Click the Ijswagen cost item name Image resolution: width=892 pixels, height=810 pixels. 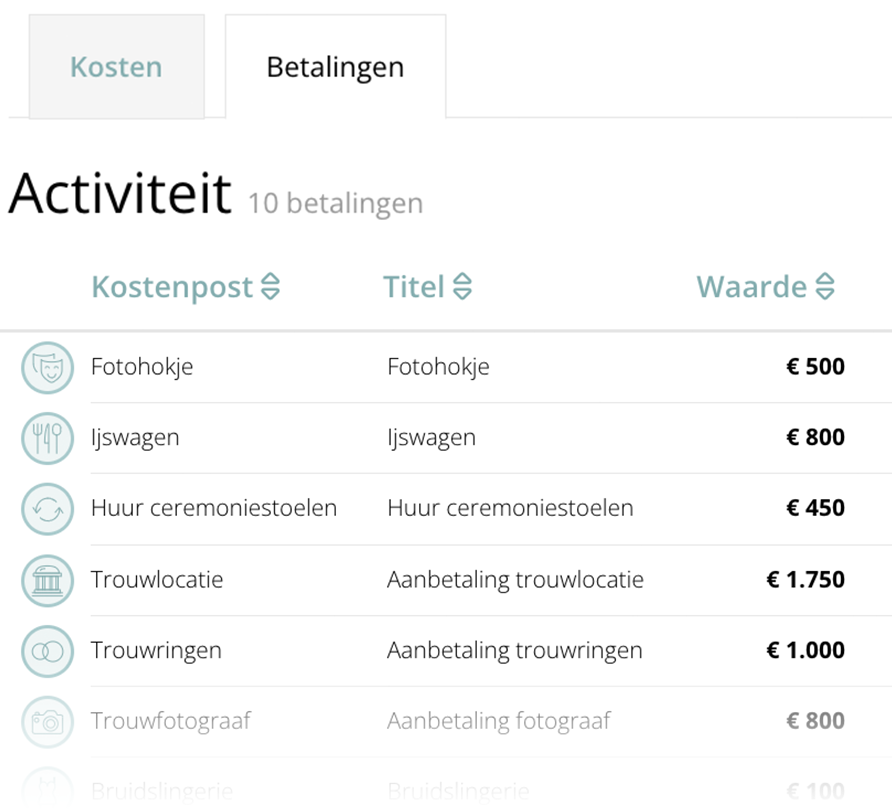coord(135,438)
